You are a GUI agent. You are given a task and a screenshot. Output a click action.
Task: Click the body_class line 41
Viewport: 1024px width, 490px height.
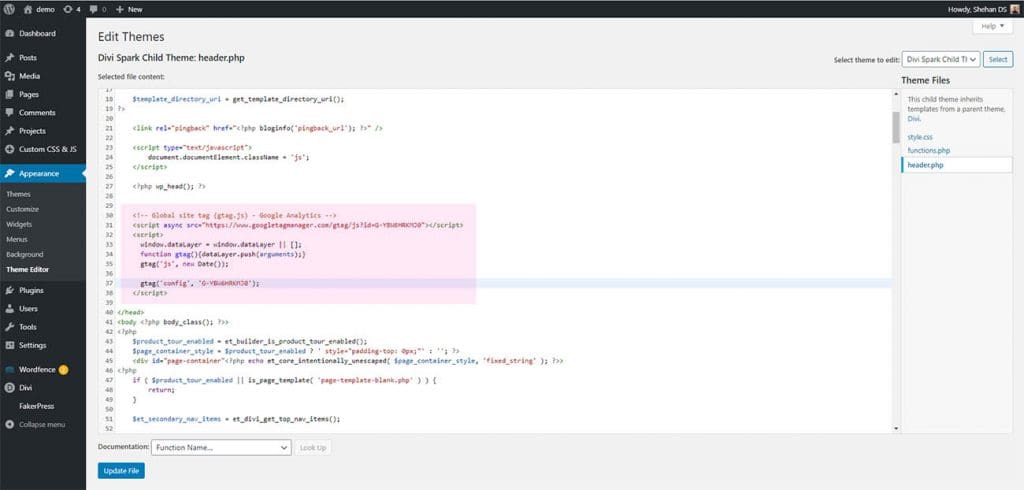(x=173, y=322)
